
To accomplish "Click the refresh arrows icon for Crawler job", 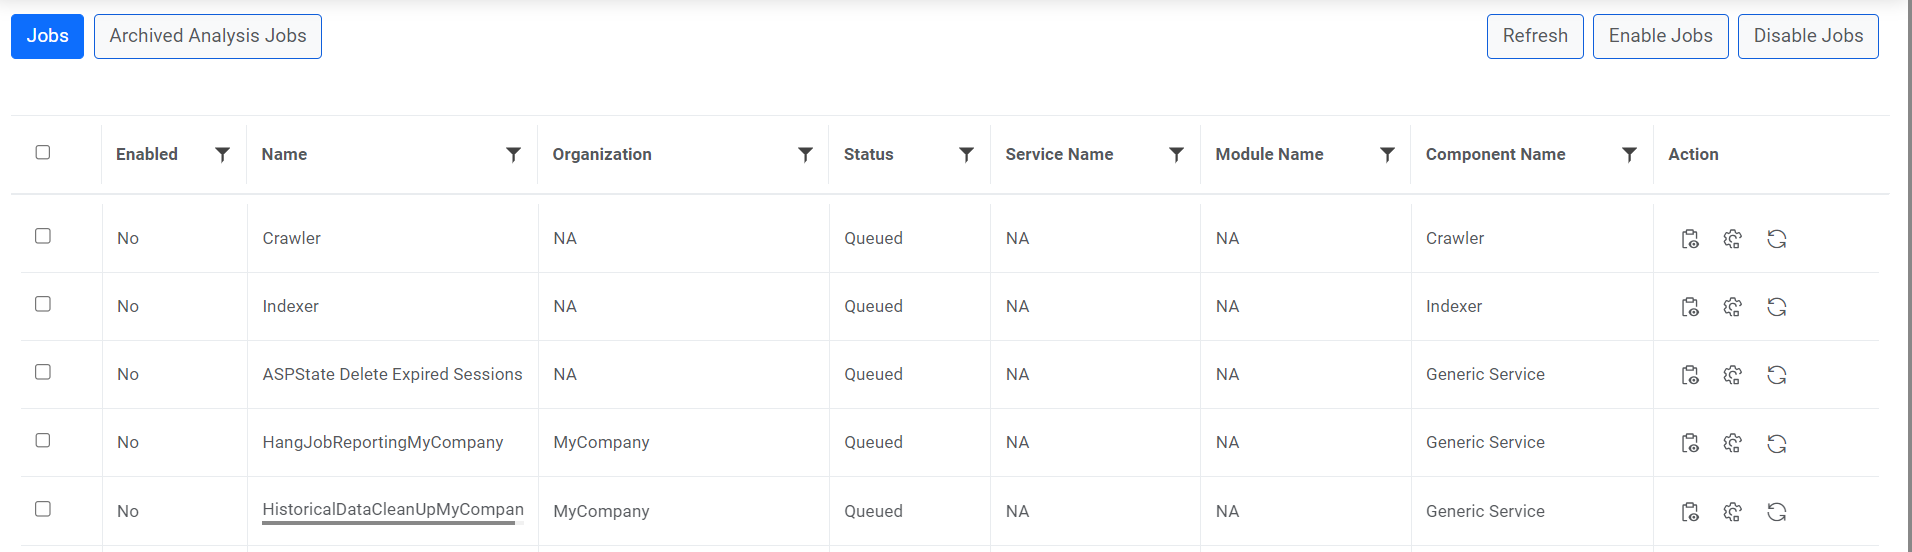I will [x=1776, y=239].
